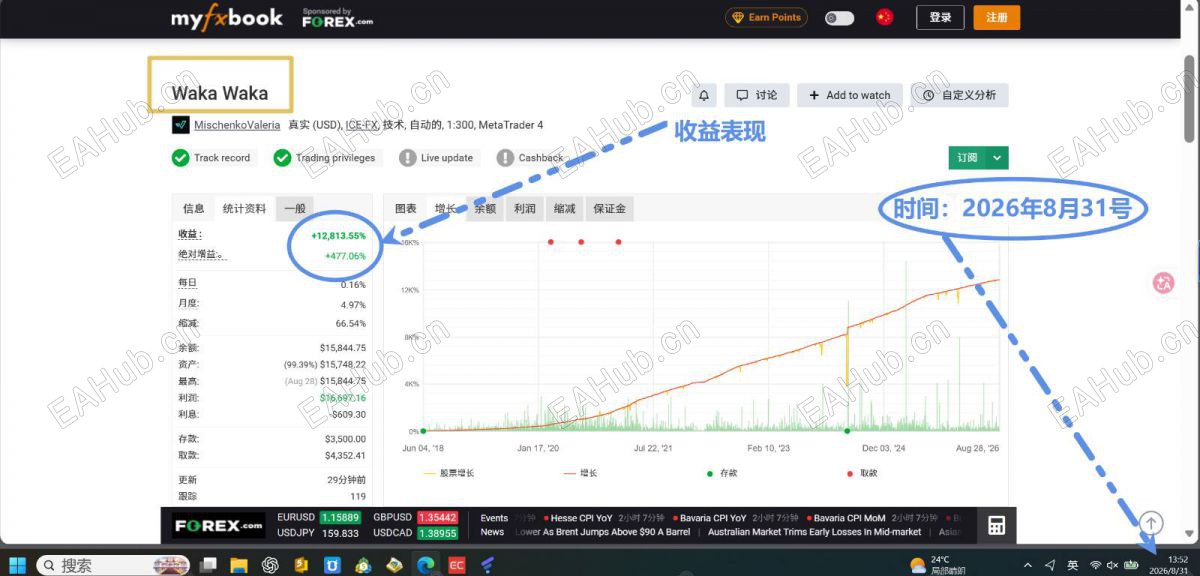Toggle the dark mode switch in header

pos(839,18)
